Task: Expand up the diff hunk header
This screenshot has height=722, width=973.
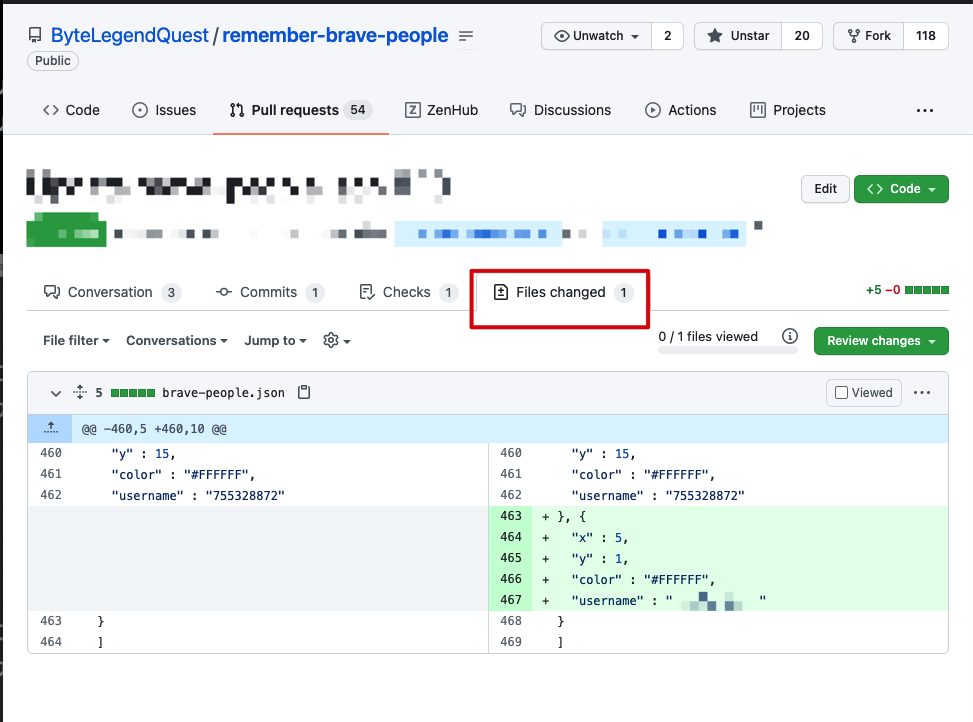Action: (50, 429)
